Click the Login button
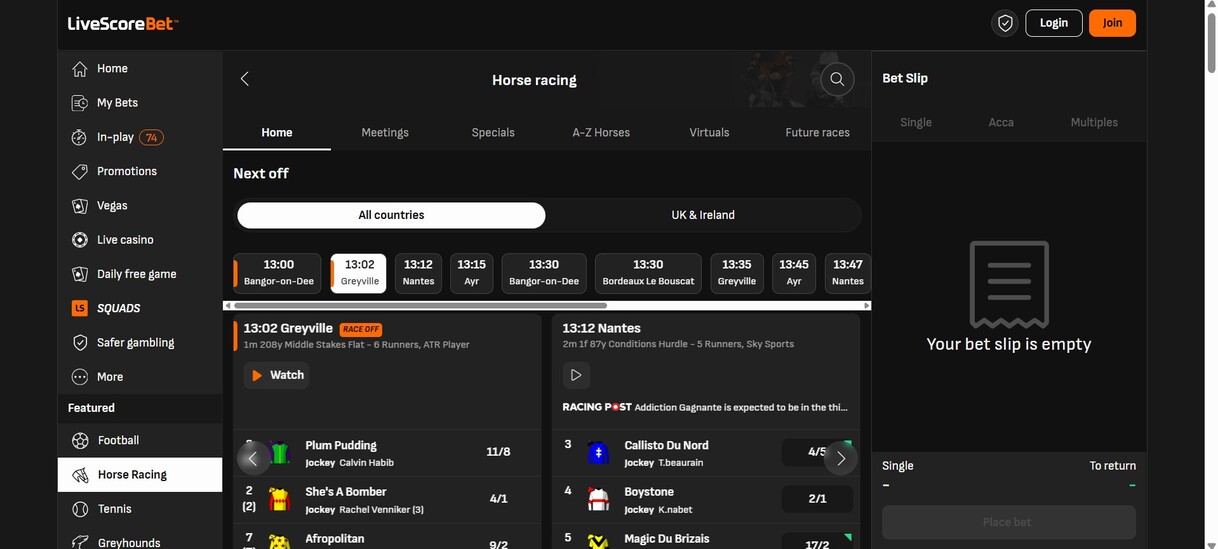Screen dimensions: 1218x549 pyautogui.click(x=1054, y=23)
